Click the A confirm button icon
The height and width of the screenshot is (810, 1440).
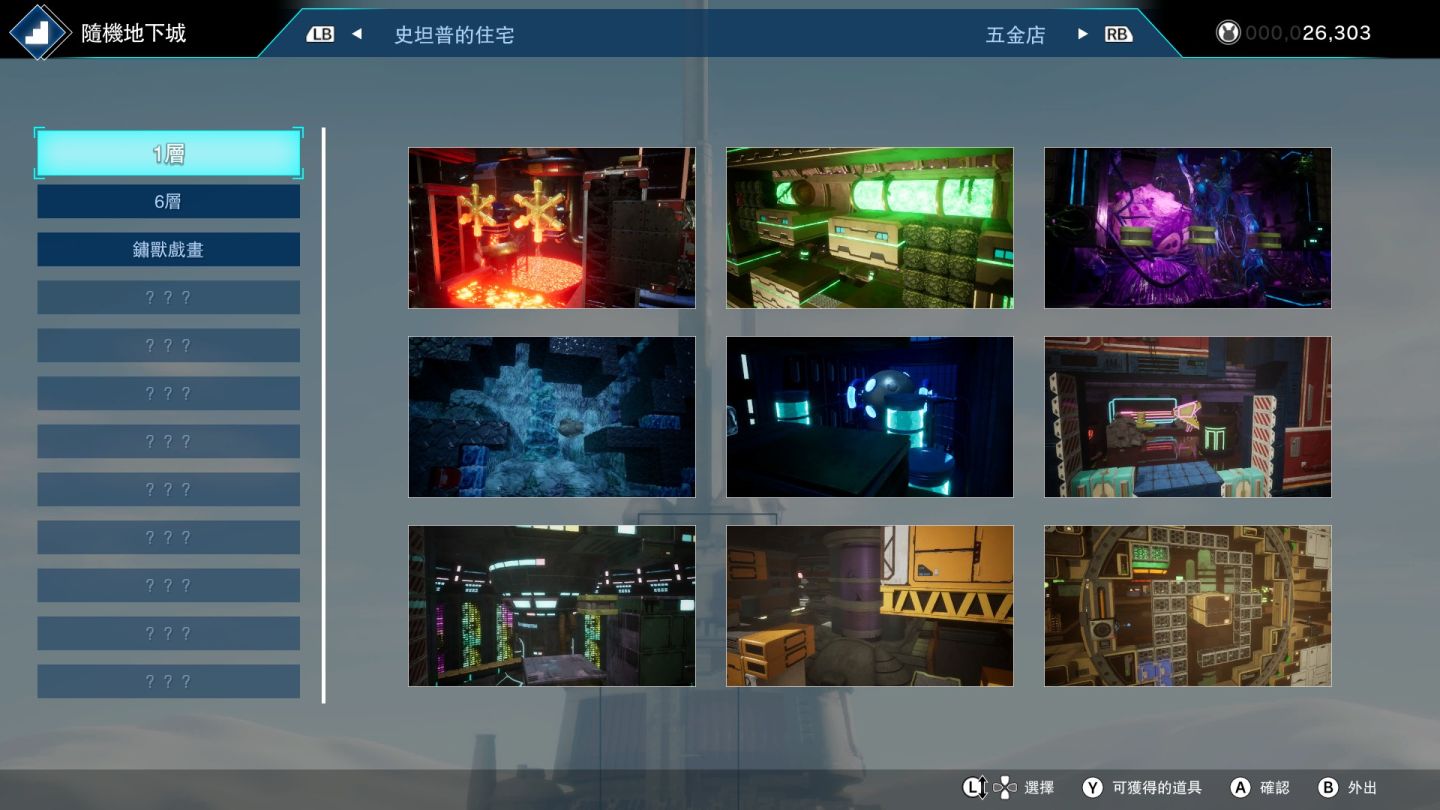1240,788
